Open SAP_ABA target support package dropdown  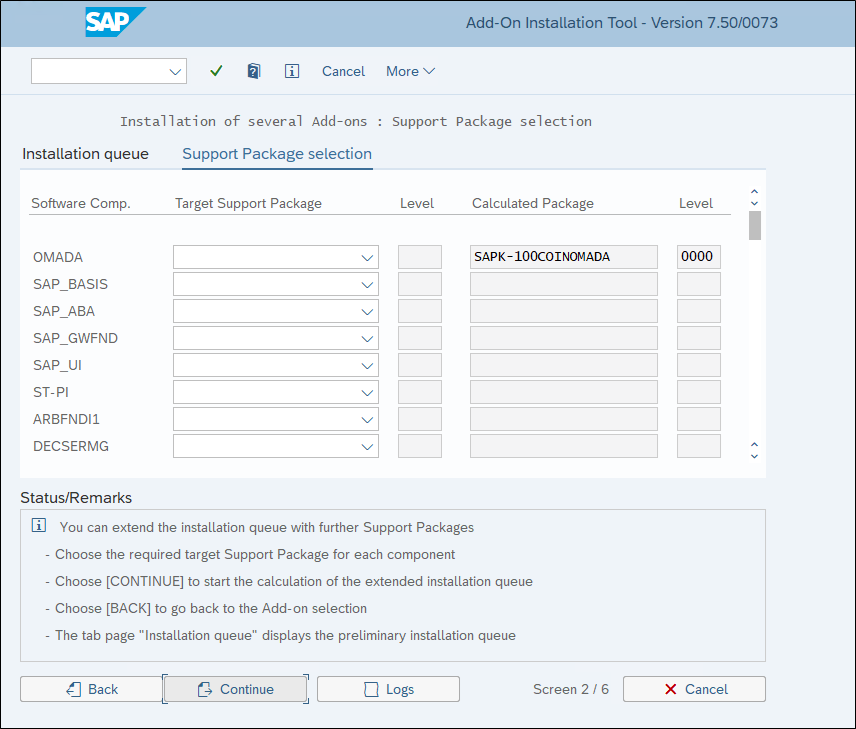(367, 311)
